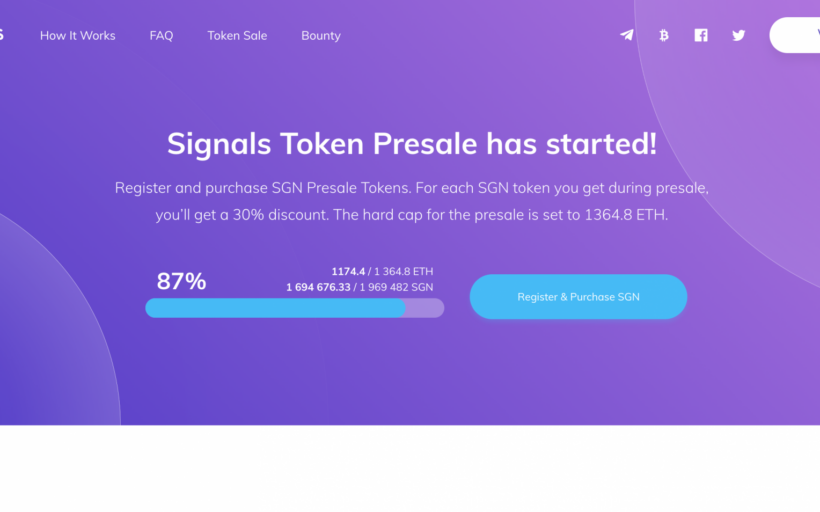Click the presale description paragraph text
The width and height of the screenshot is (820, 512).
pos(412,201)
